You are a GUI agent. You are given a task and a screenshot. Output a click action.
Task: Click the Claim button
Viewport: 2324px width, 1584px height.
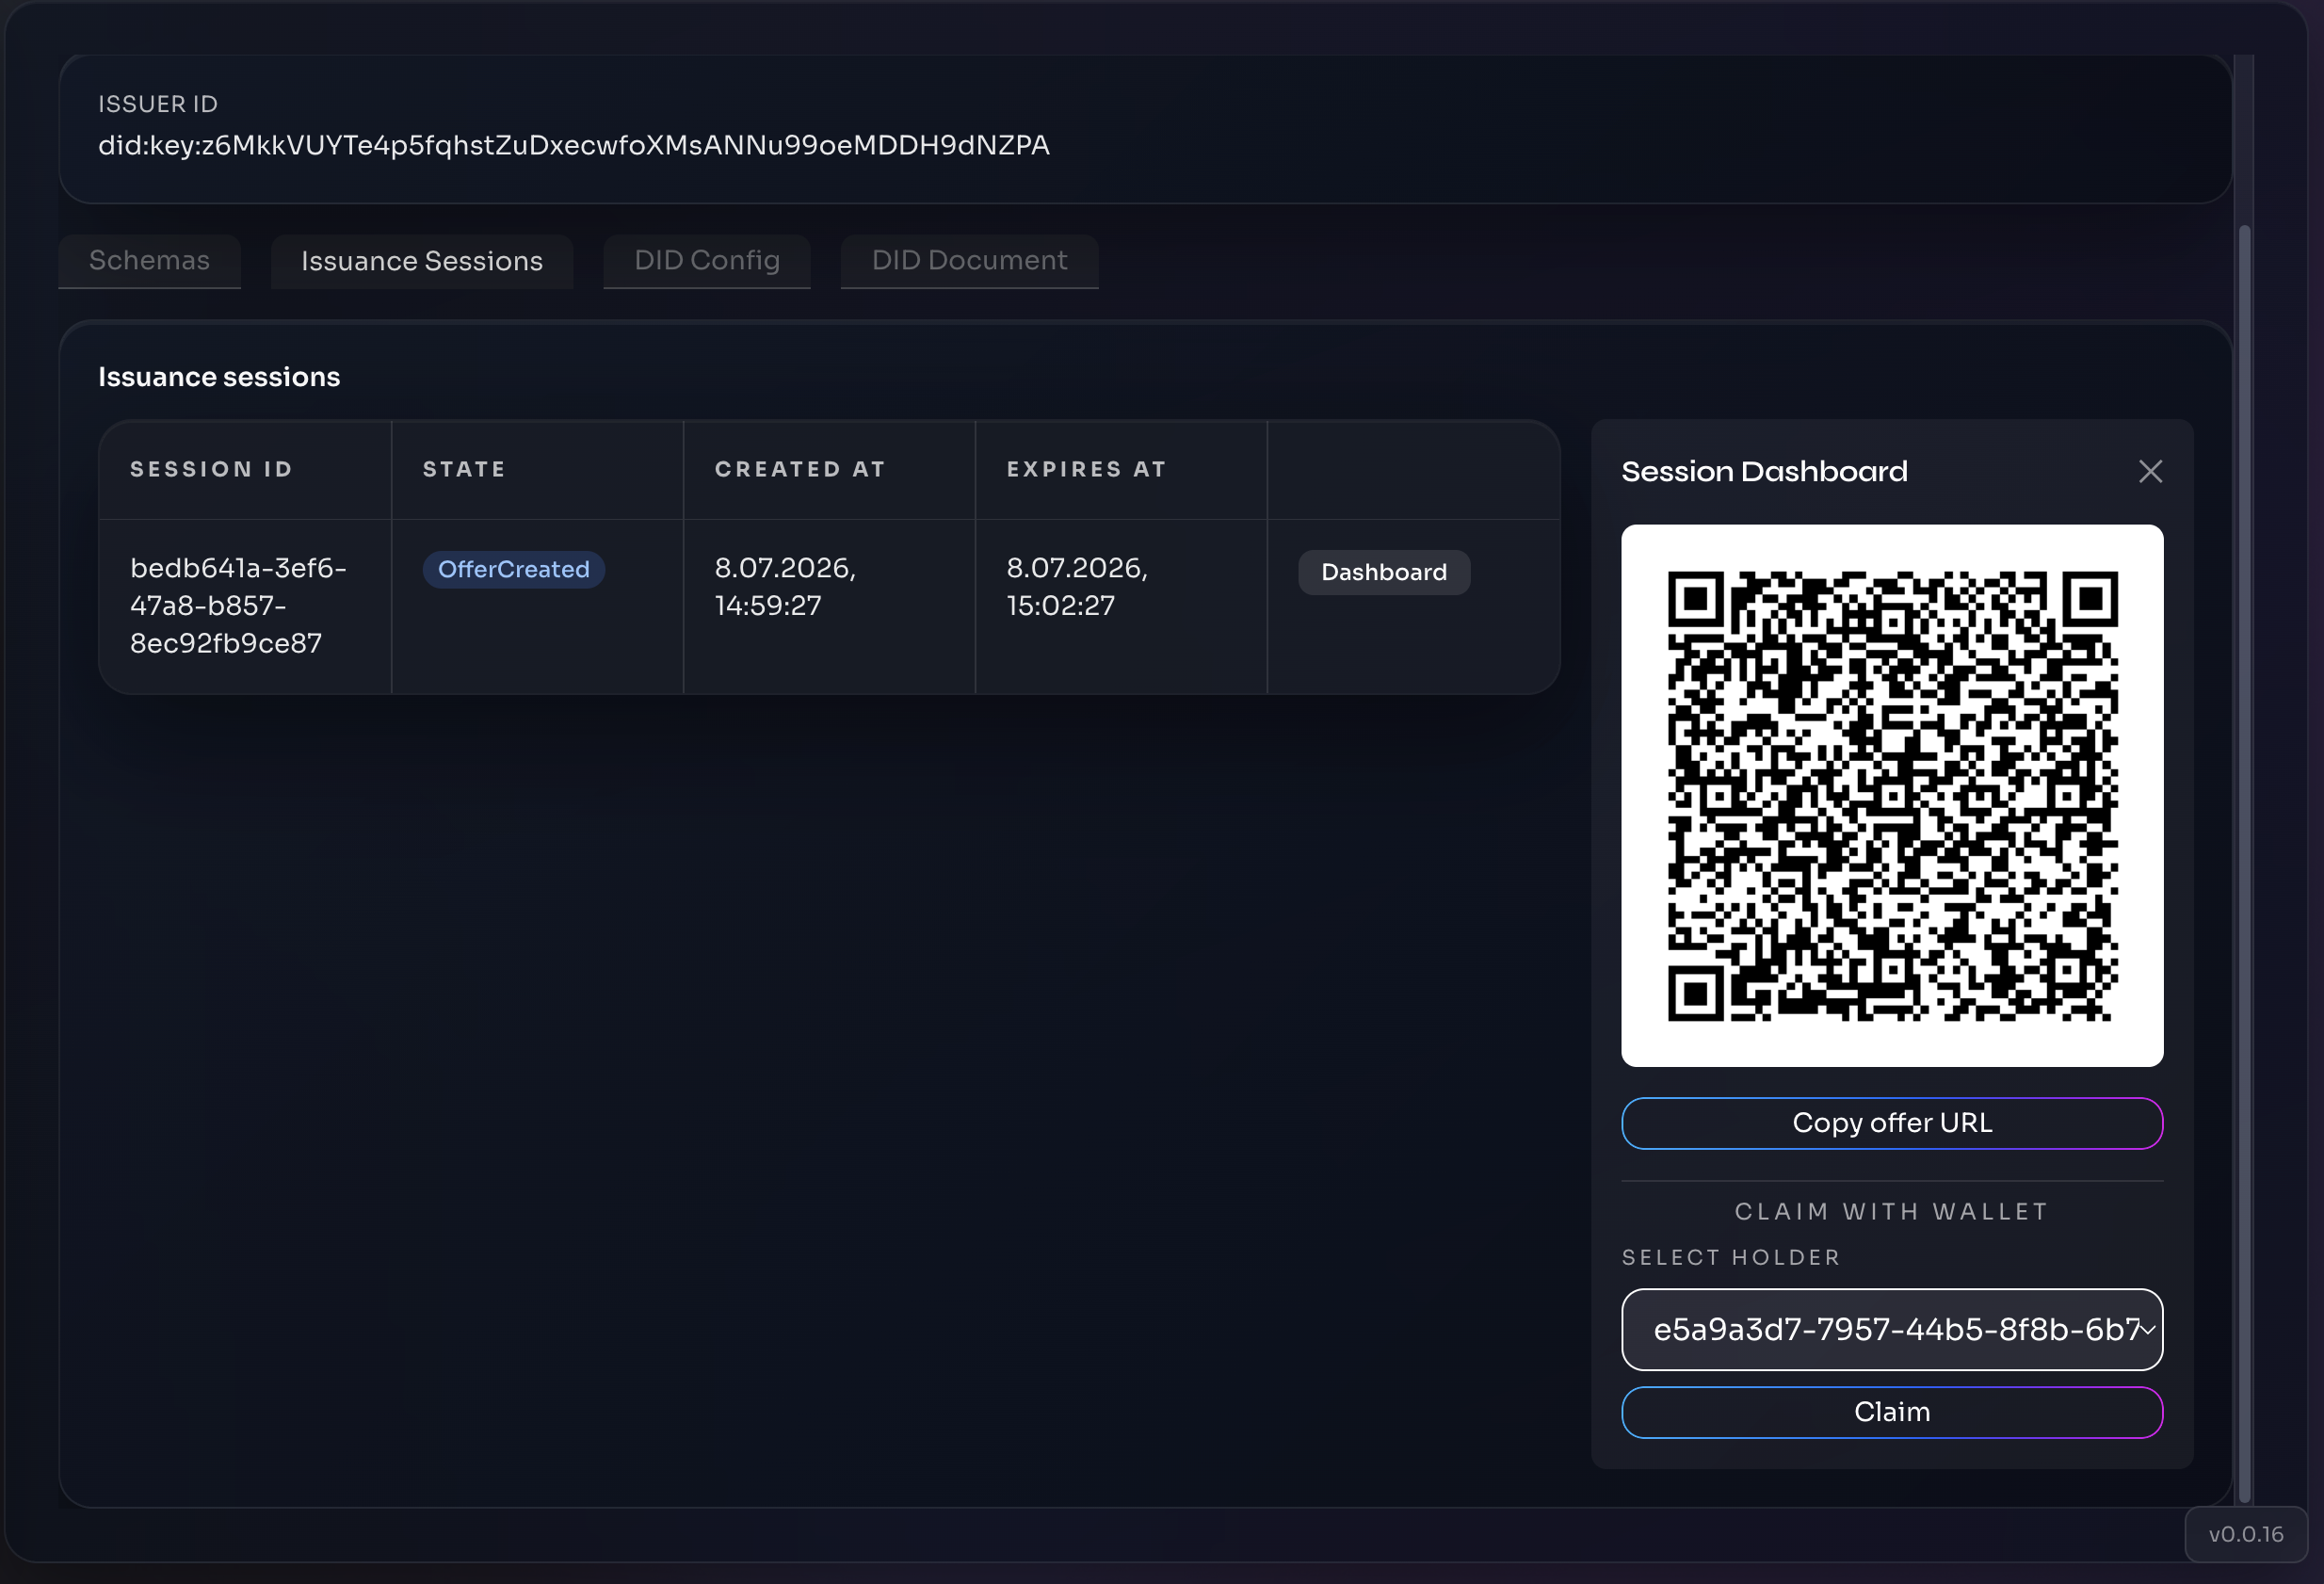tap(1891, 1412)
